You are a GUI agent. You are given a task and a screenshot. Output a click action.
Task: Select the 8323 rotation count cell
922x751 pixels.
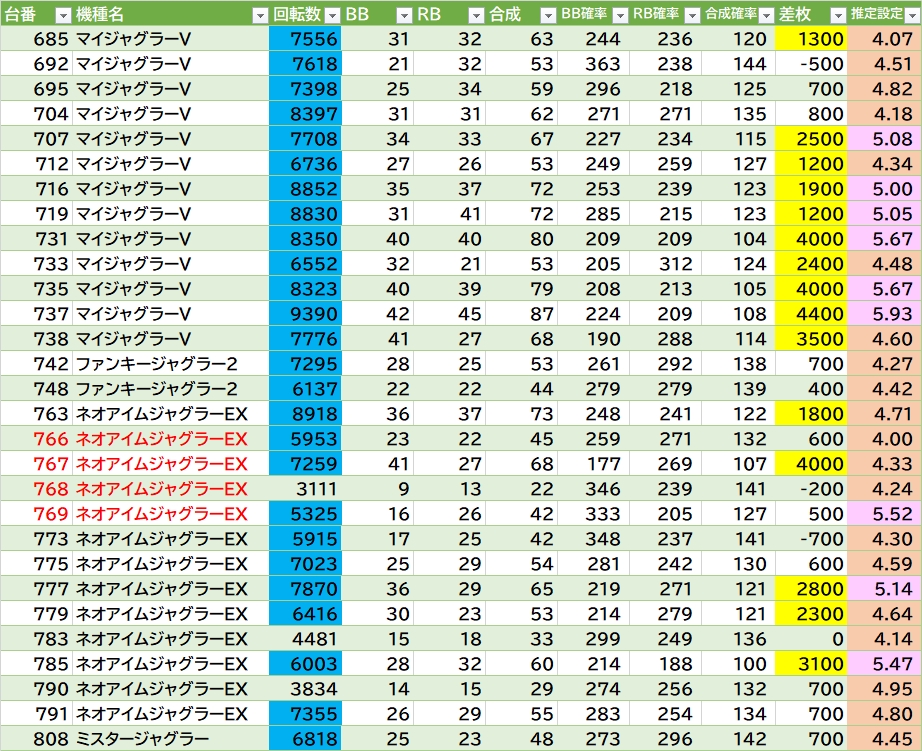coord(305,289)
